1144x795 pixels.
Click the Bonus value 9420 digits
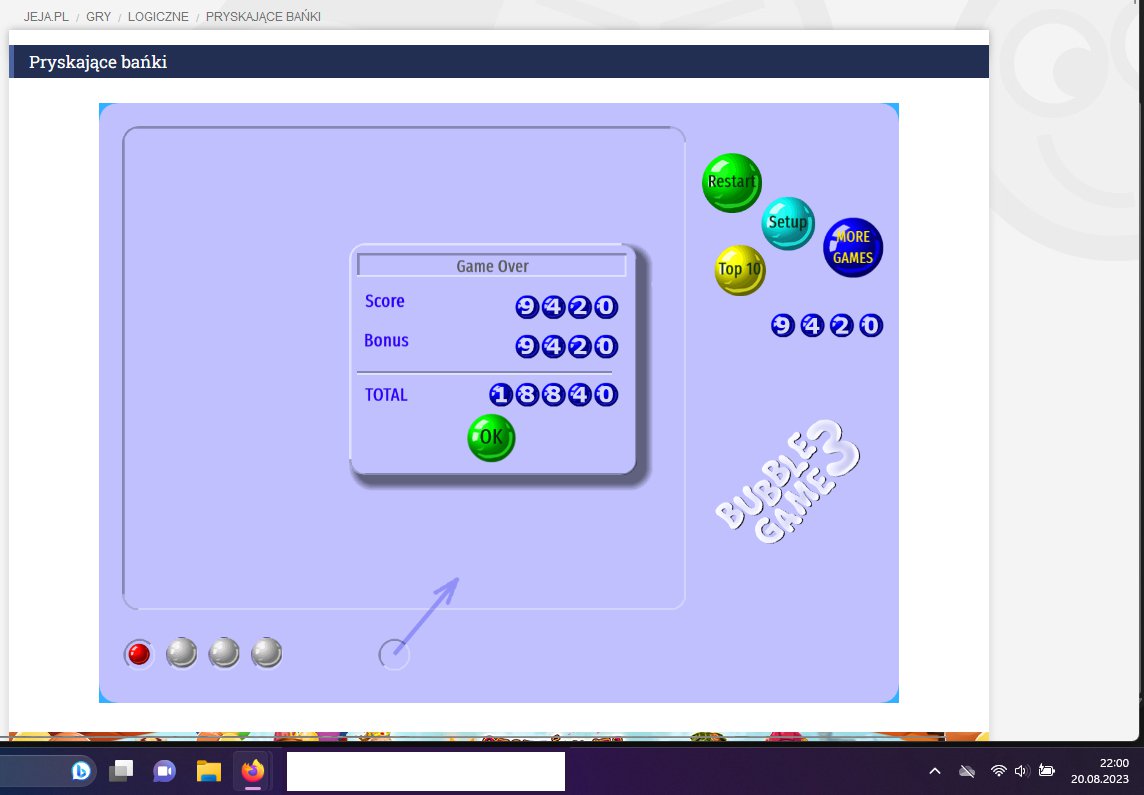[x=567, y=346]
